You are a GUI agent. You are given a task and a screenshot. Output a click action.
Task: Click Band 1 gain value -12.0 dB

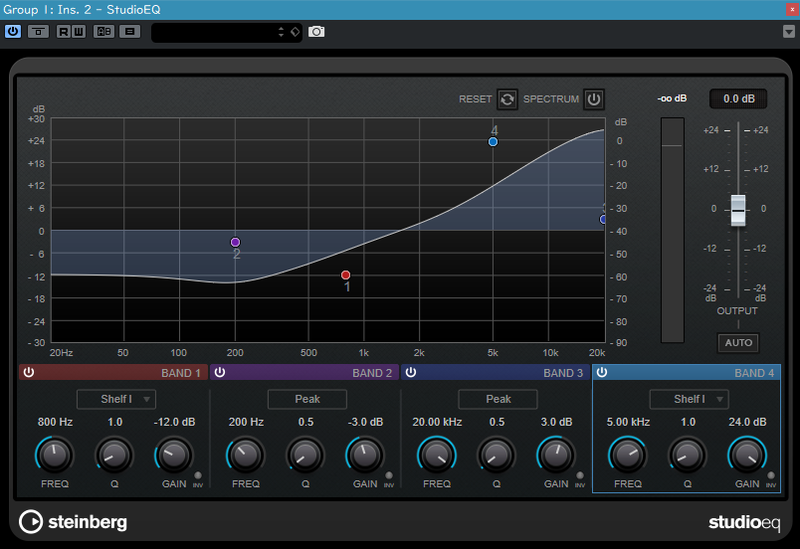[x=174, y=422]
